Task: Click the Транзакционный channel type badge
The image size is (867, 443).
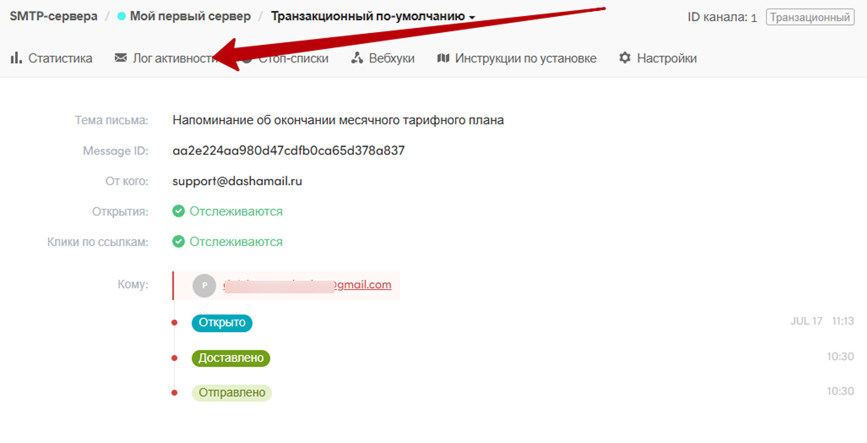Action: 810,17
